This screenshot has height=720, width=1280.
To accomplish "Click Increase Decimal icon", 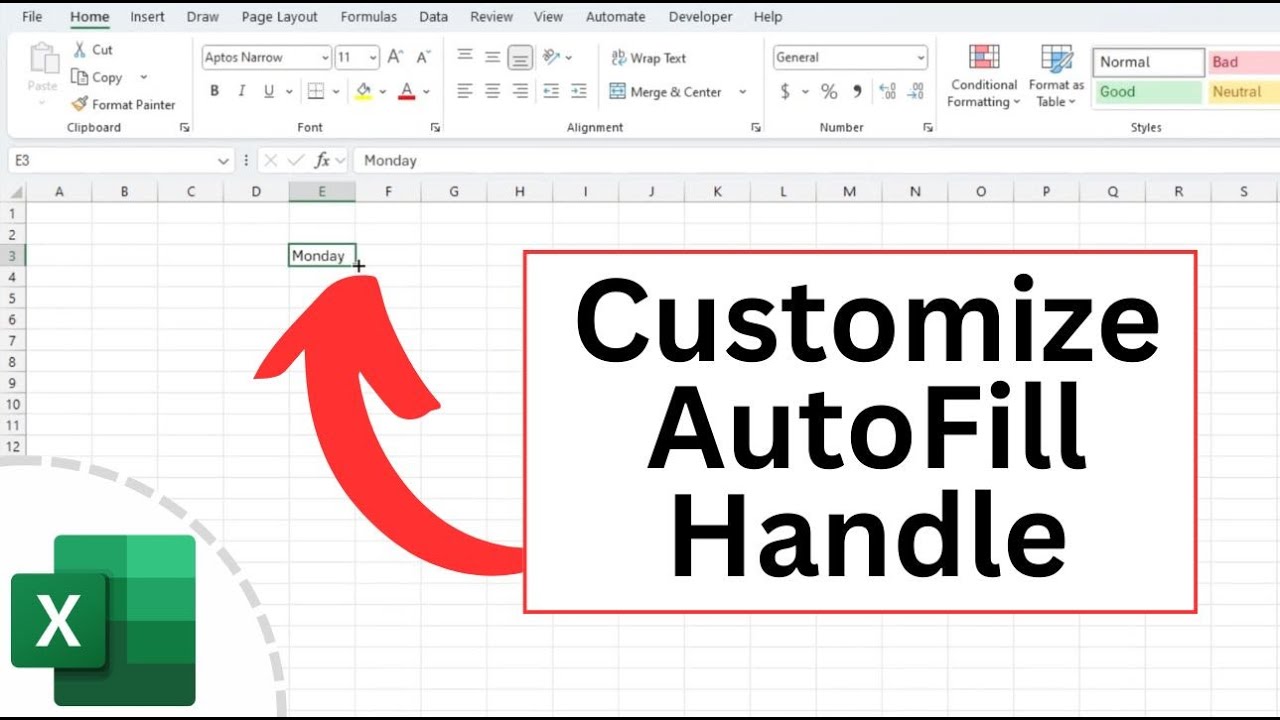I will pos(887,91).
